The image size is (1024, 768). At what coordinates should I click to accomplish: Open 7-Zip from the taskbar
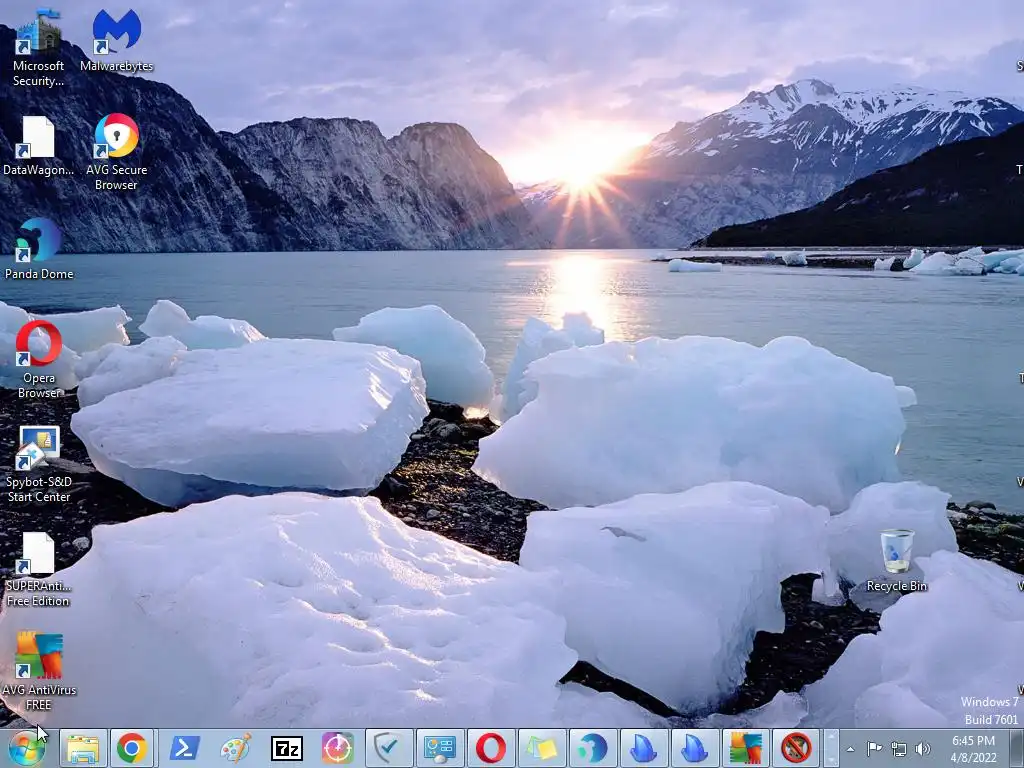[287, 748]
